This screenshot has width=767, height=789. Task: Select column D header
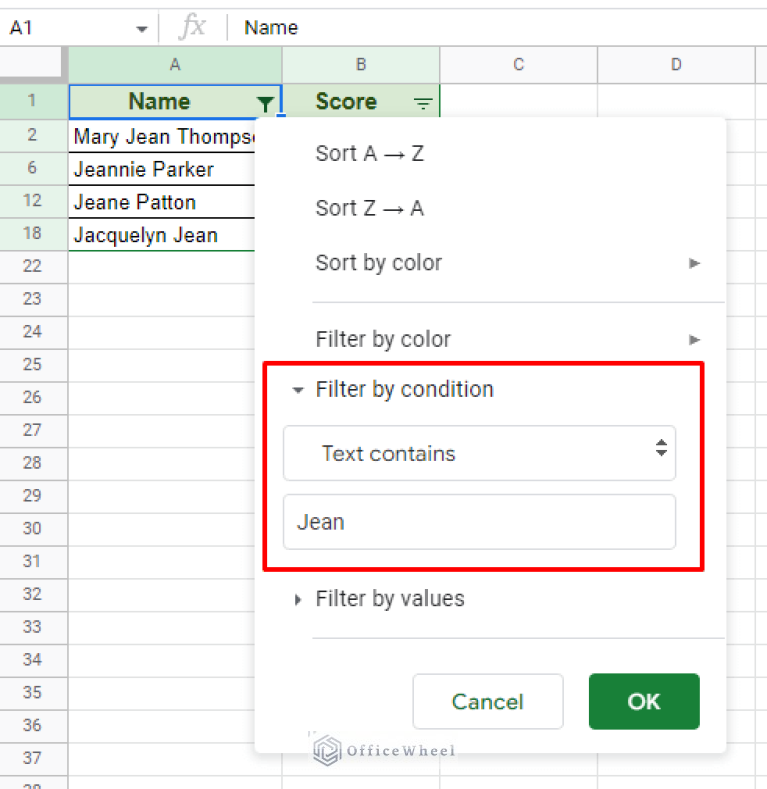(676, 65)
